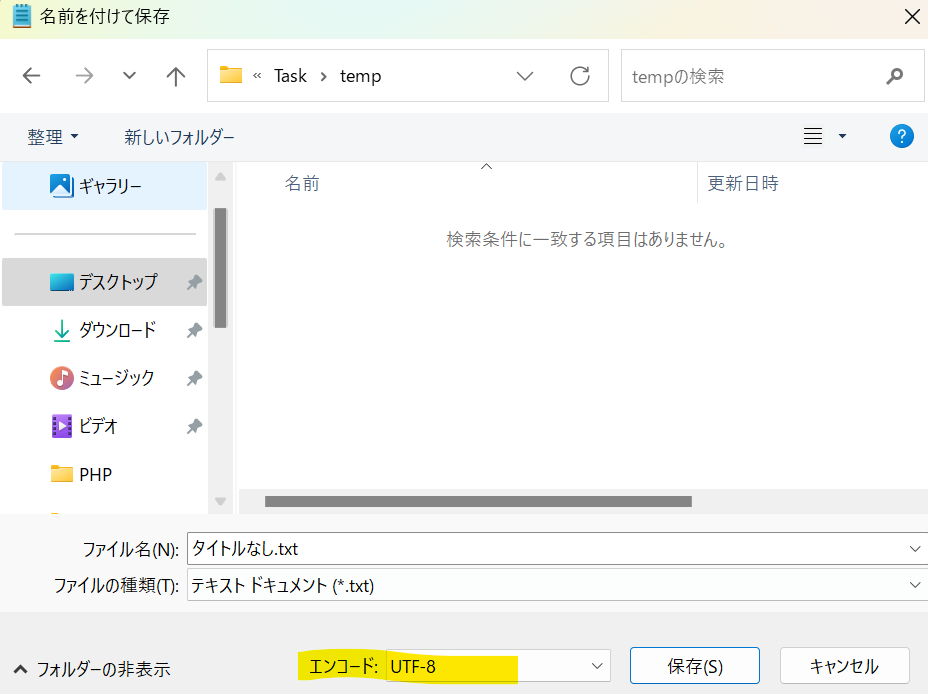Refresh the temp folder contents

pos(580,75)
